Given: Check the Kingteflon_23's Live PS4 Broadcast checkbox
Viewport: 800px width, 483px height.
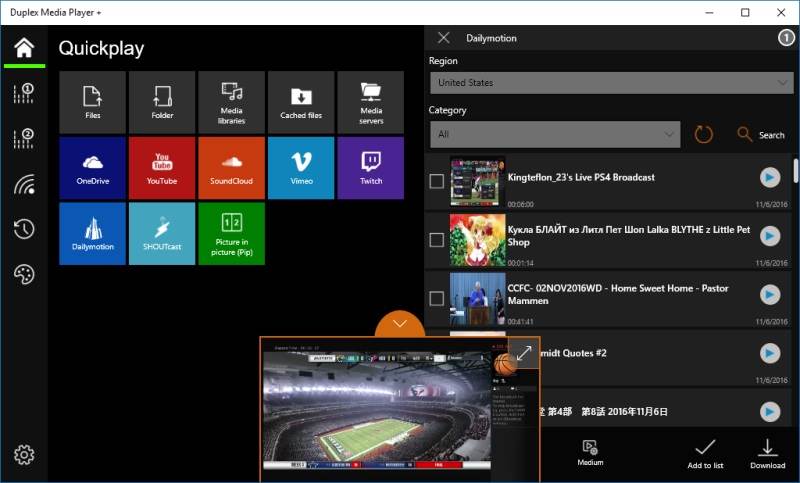Looking at the screenshot, I should [436, 181].
